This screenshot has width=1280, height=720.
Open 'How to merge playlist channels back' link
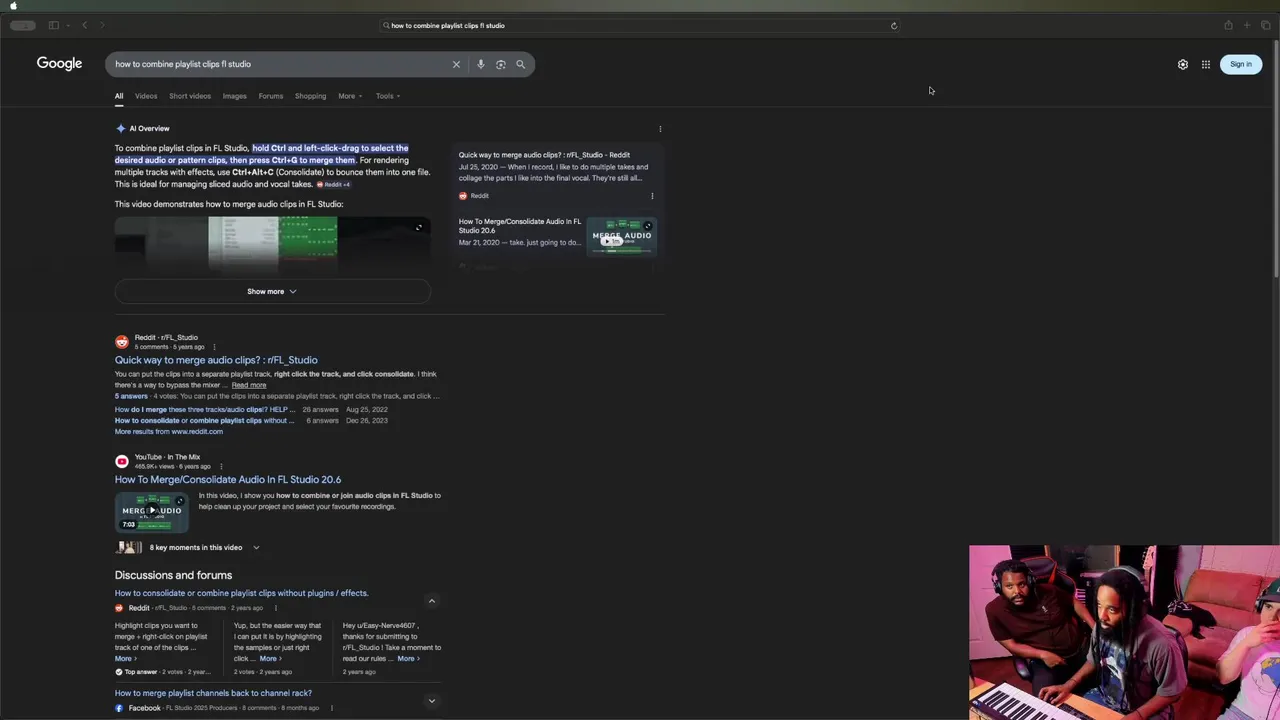[213, 693]
